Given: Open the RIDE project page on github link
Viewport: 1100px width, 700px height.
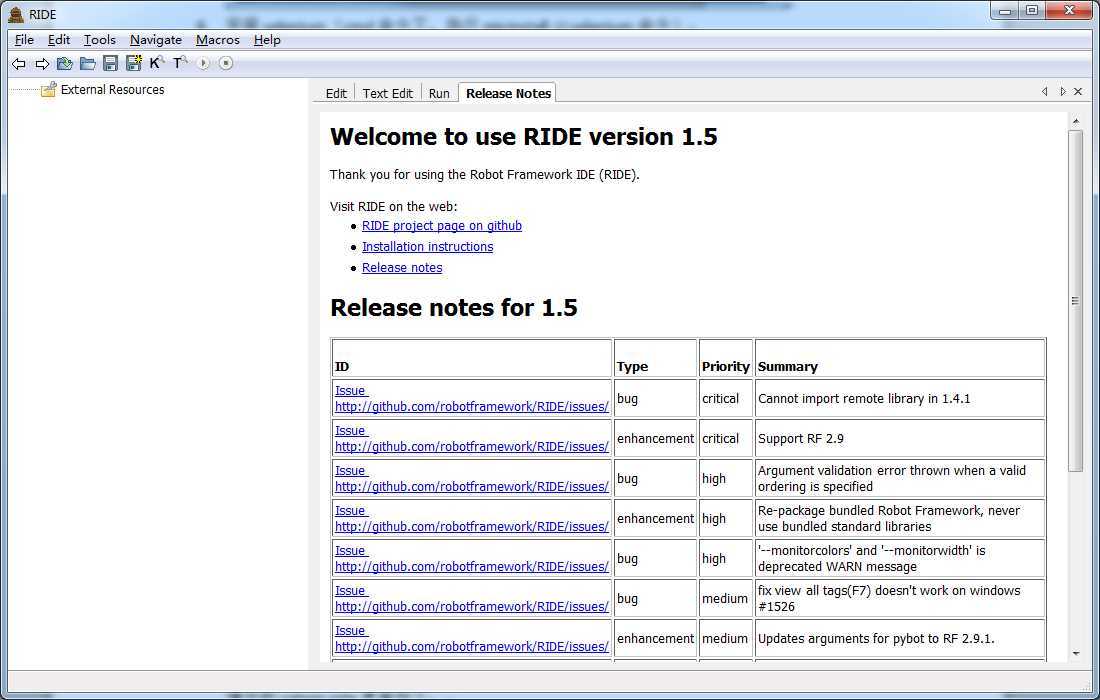Looking at the screenshot, I should point(442,226).
